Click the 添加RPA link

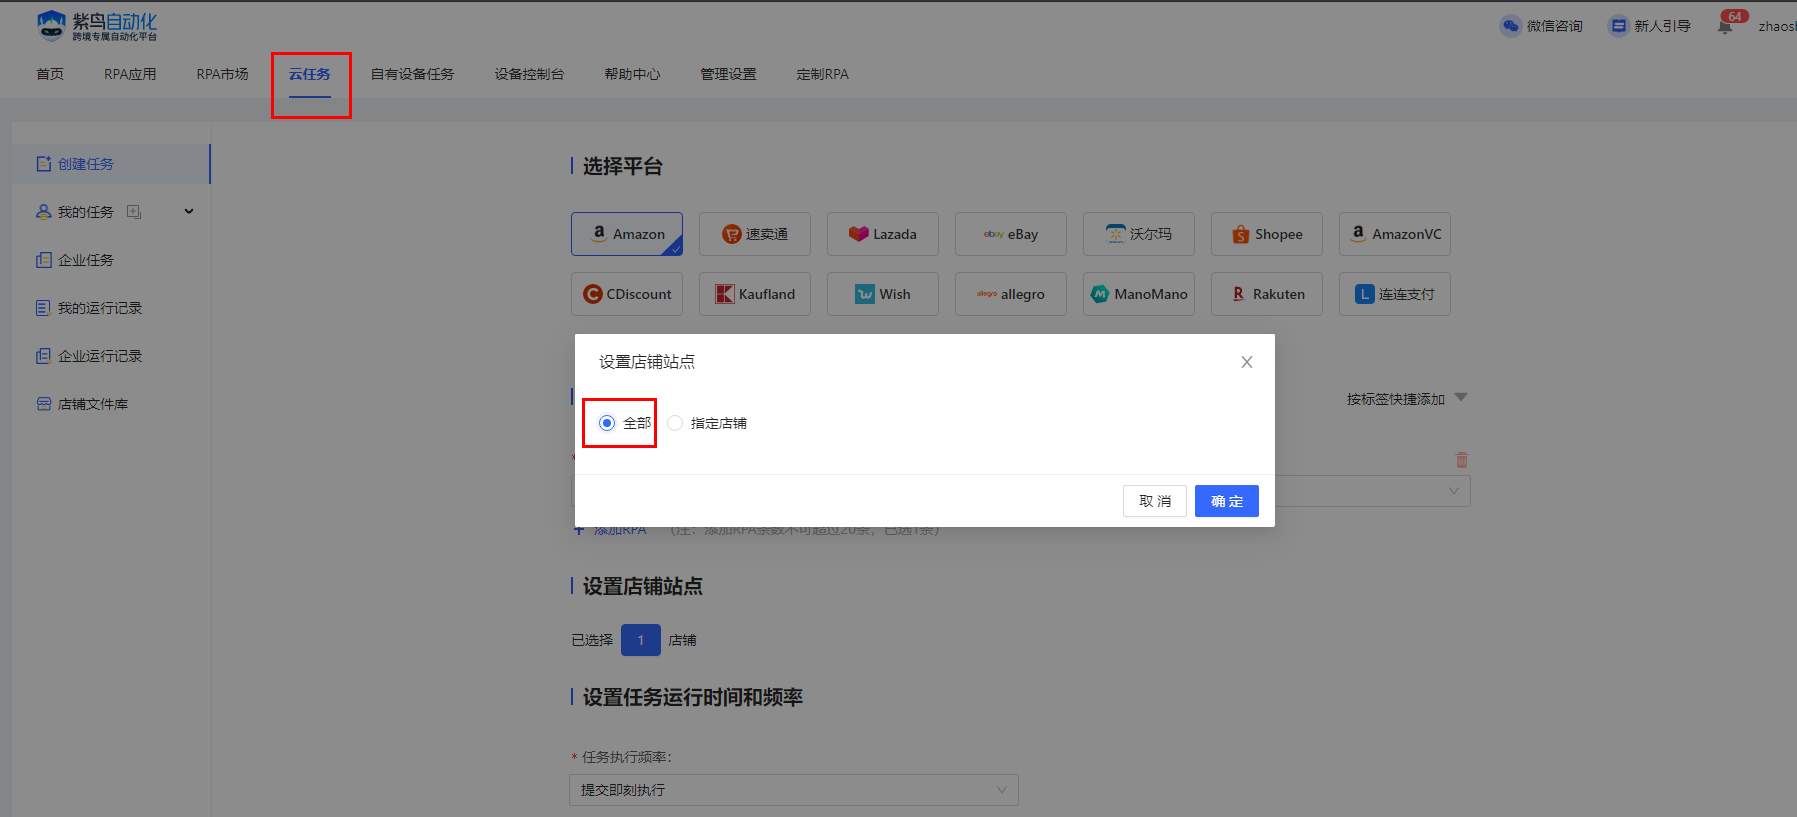[611, 530]
